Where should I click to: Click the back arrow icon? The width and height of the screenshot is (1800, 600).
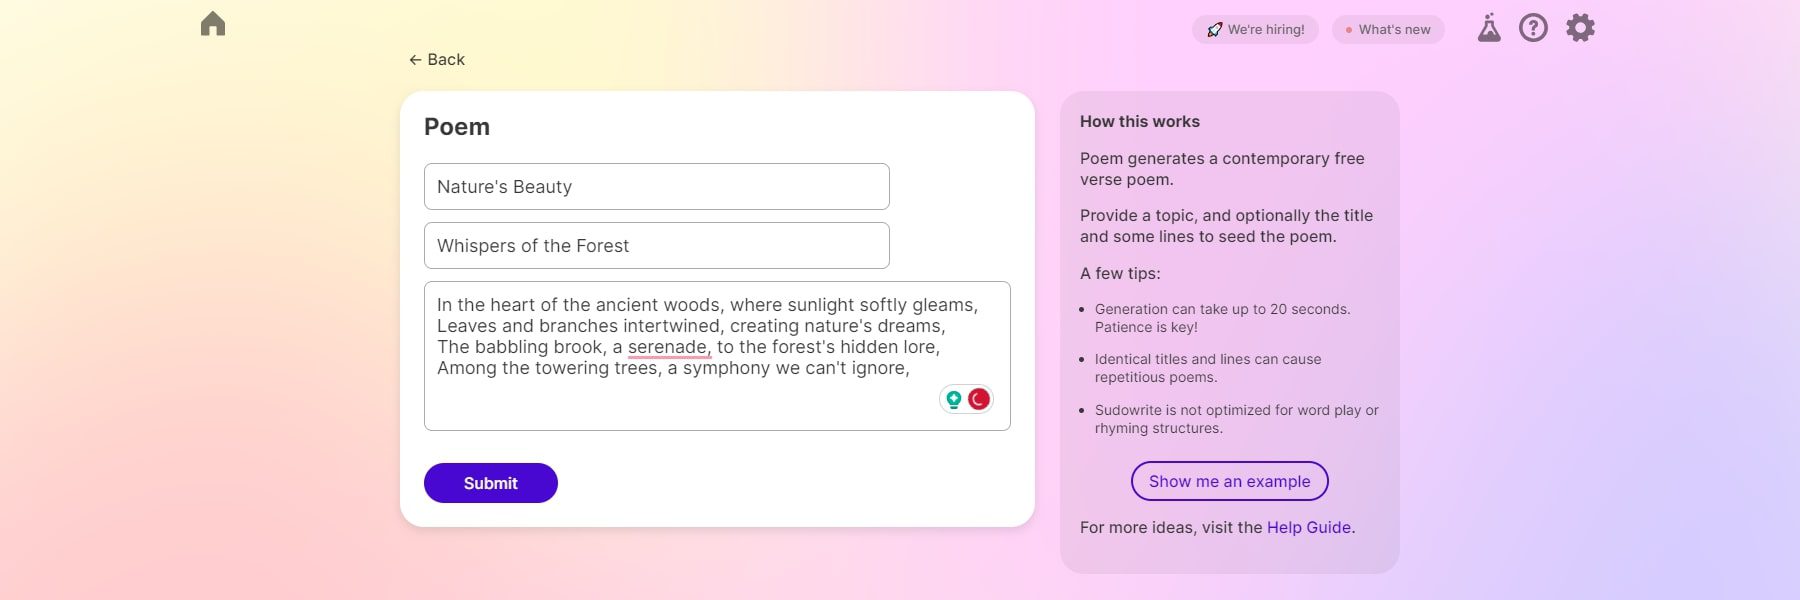coord(416,59)
